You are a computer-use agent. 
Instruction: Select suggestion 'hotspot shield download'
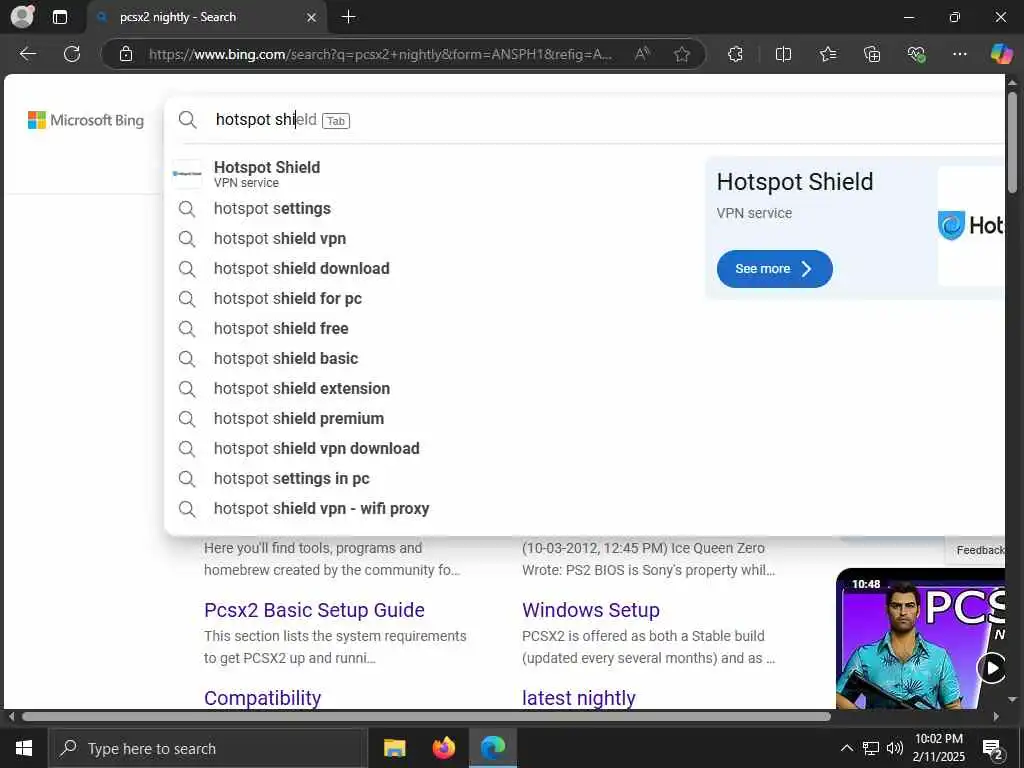point(431,268)
